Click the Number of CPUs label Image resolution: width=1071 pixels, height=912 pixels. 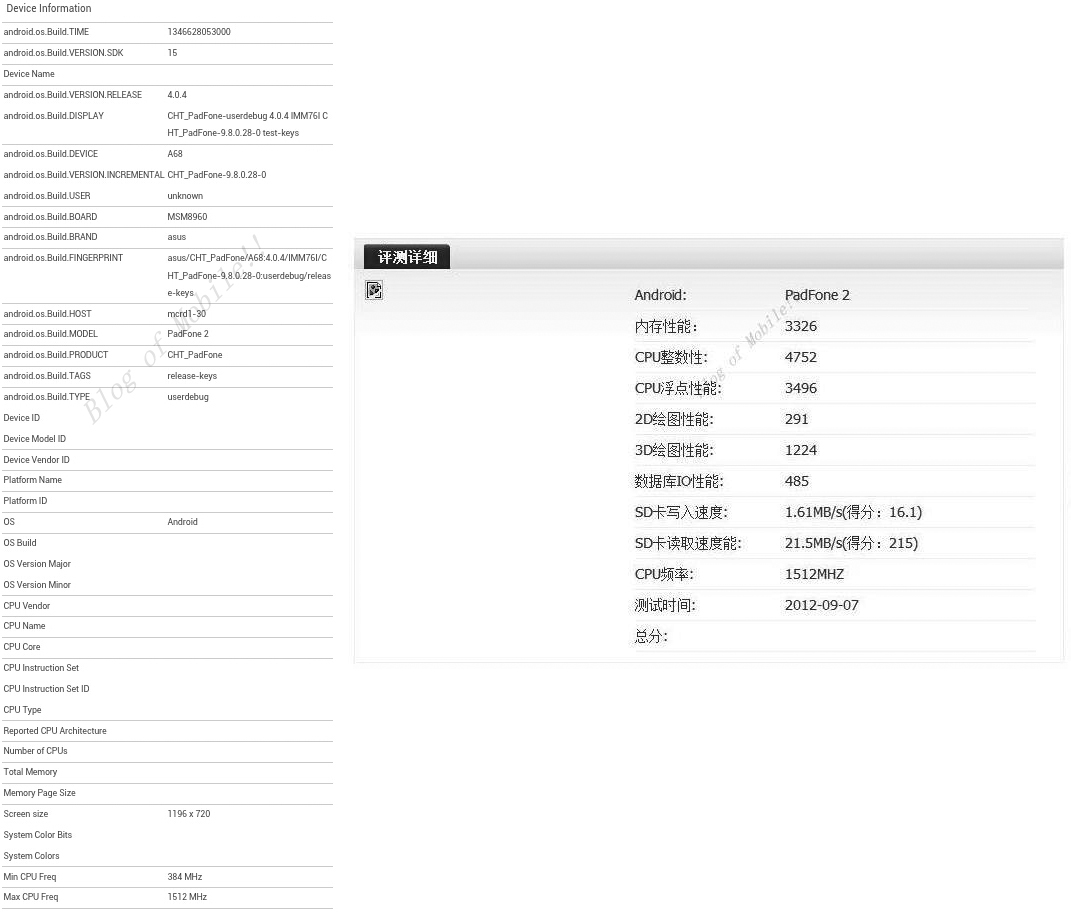click(x=36, y=751)
